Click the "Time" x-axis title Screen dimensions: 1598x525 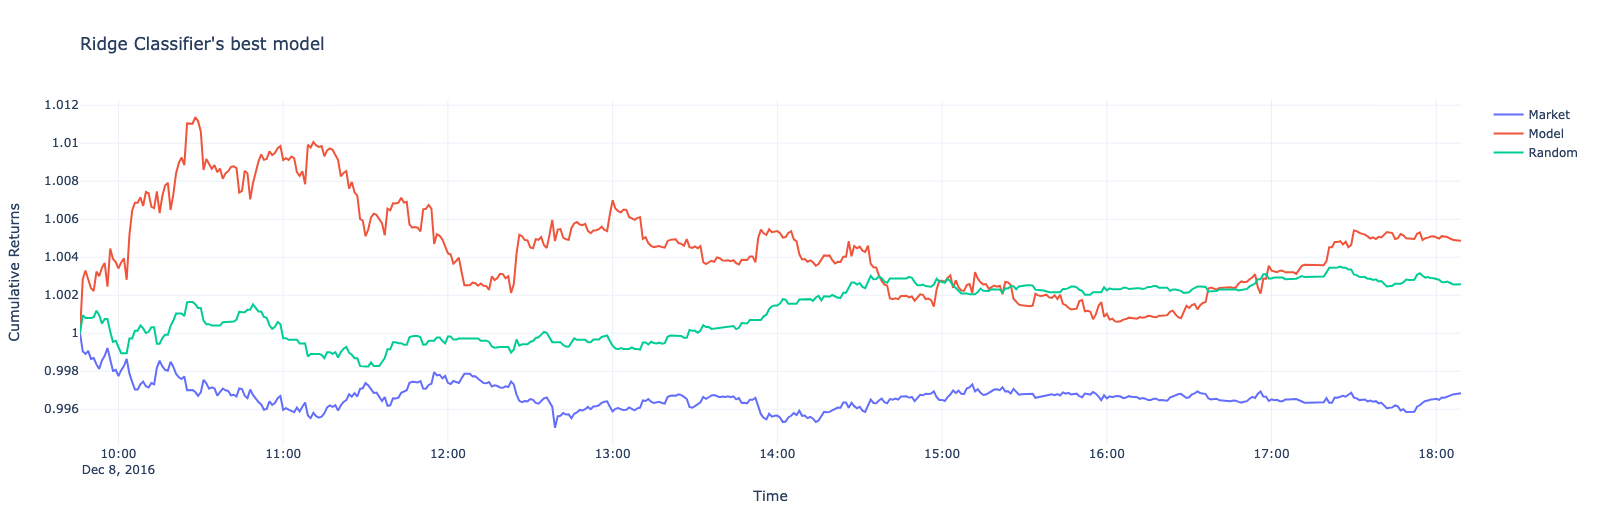(770, 496)
